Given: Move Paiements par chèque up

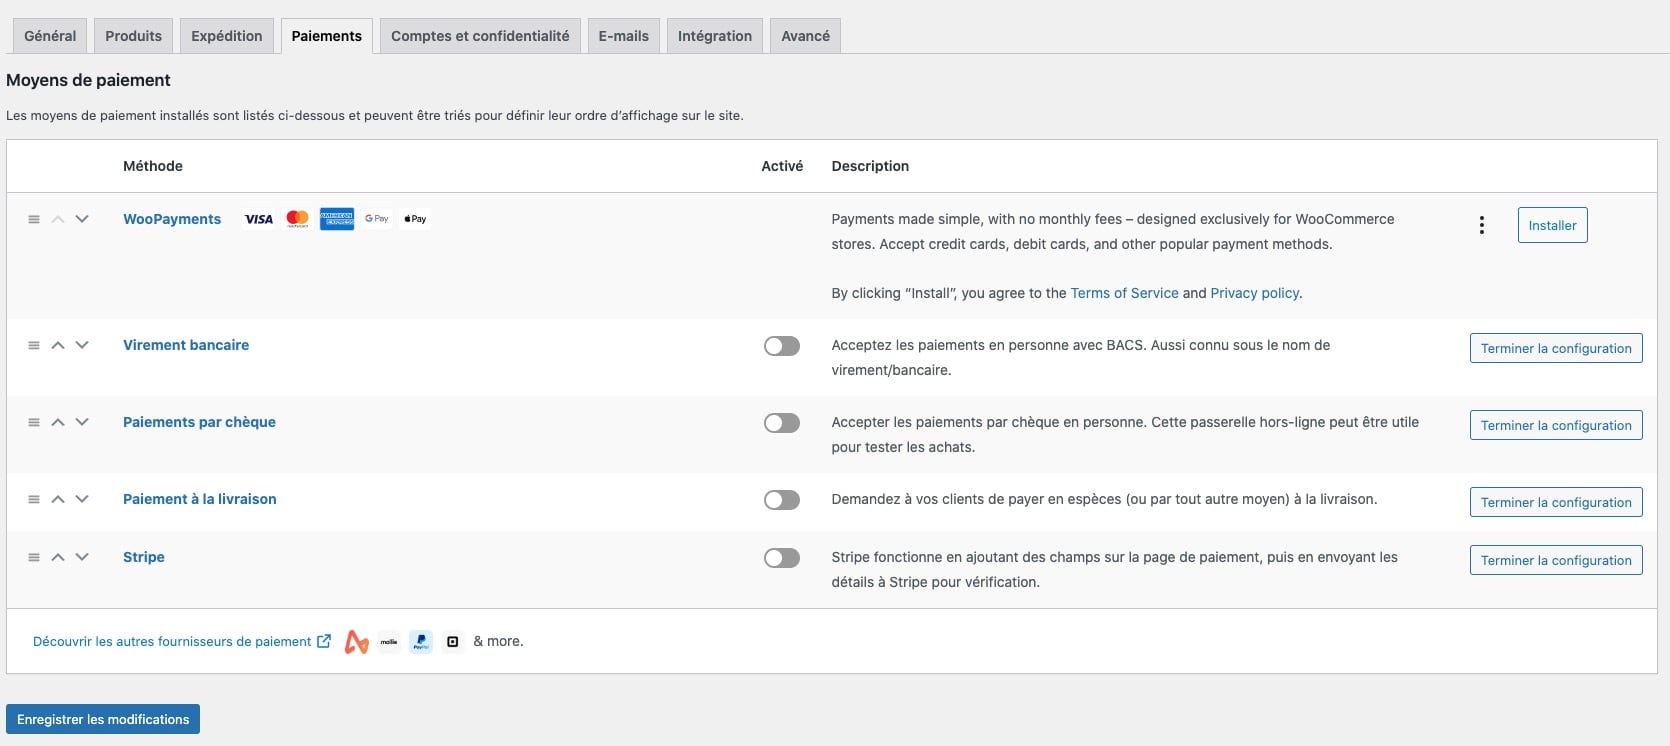Looking at the screenshot, I should pyautogui.click(x=58, y=422).
